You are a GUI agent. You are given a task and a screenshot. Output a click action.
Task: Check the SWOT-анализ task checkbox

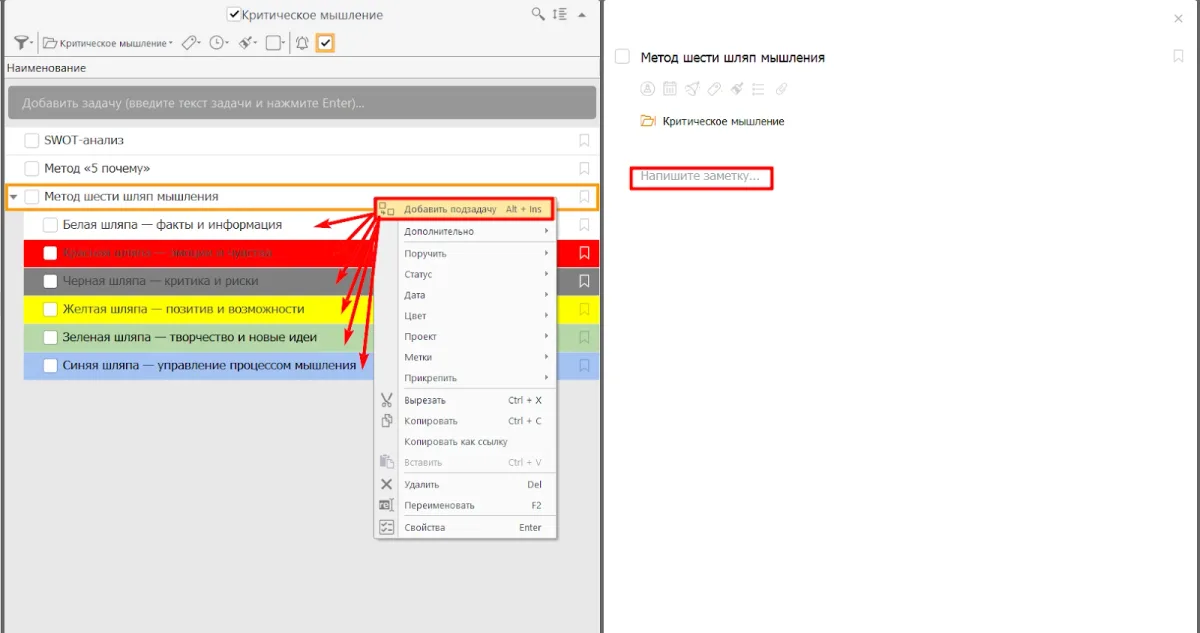pos(32,141)
